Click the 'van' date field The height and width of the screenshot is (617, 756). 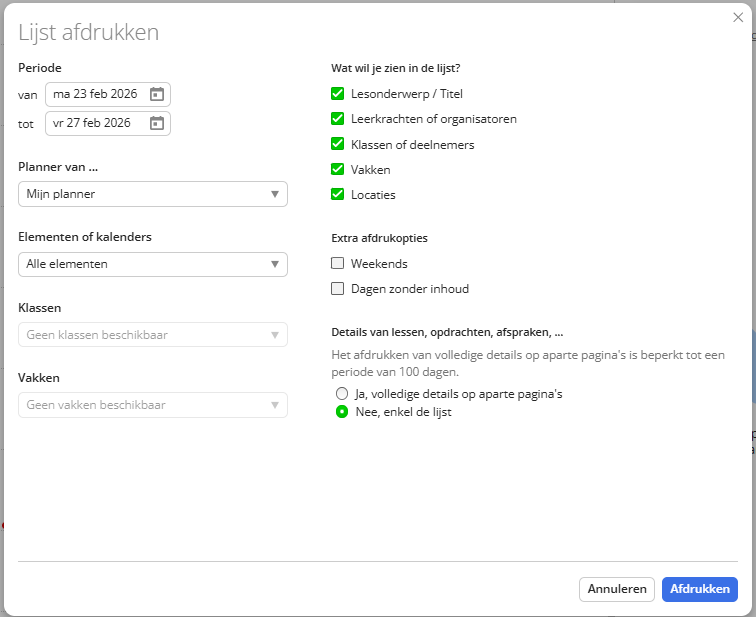(x=96, y=95)
